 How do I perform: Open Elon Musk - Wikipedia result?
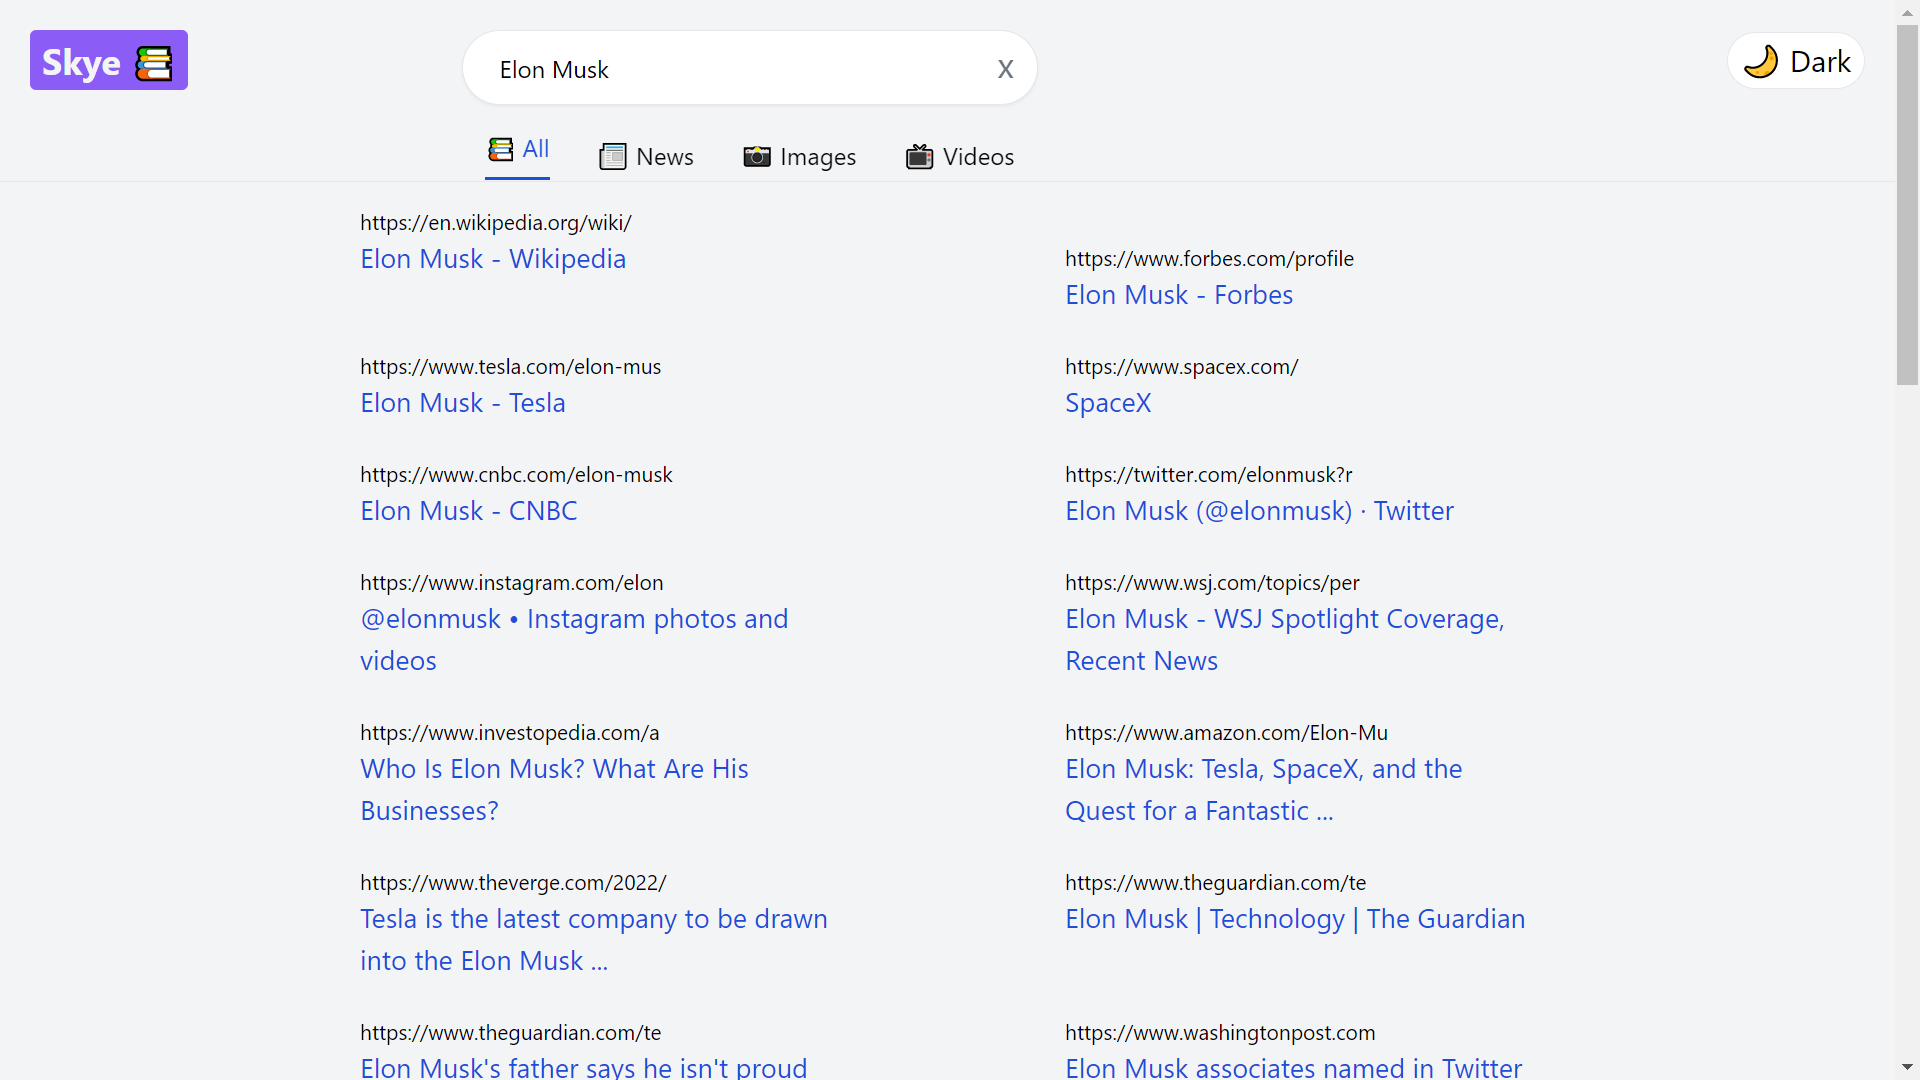tap(493, 259)
